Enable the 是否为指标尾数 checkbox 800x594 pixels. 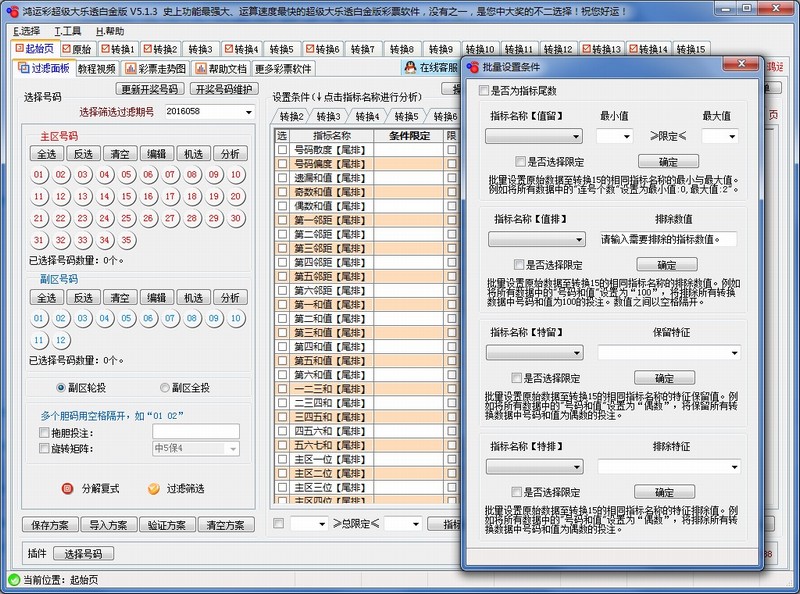click(481, 89)
